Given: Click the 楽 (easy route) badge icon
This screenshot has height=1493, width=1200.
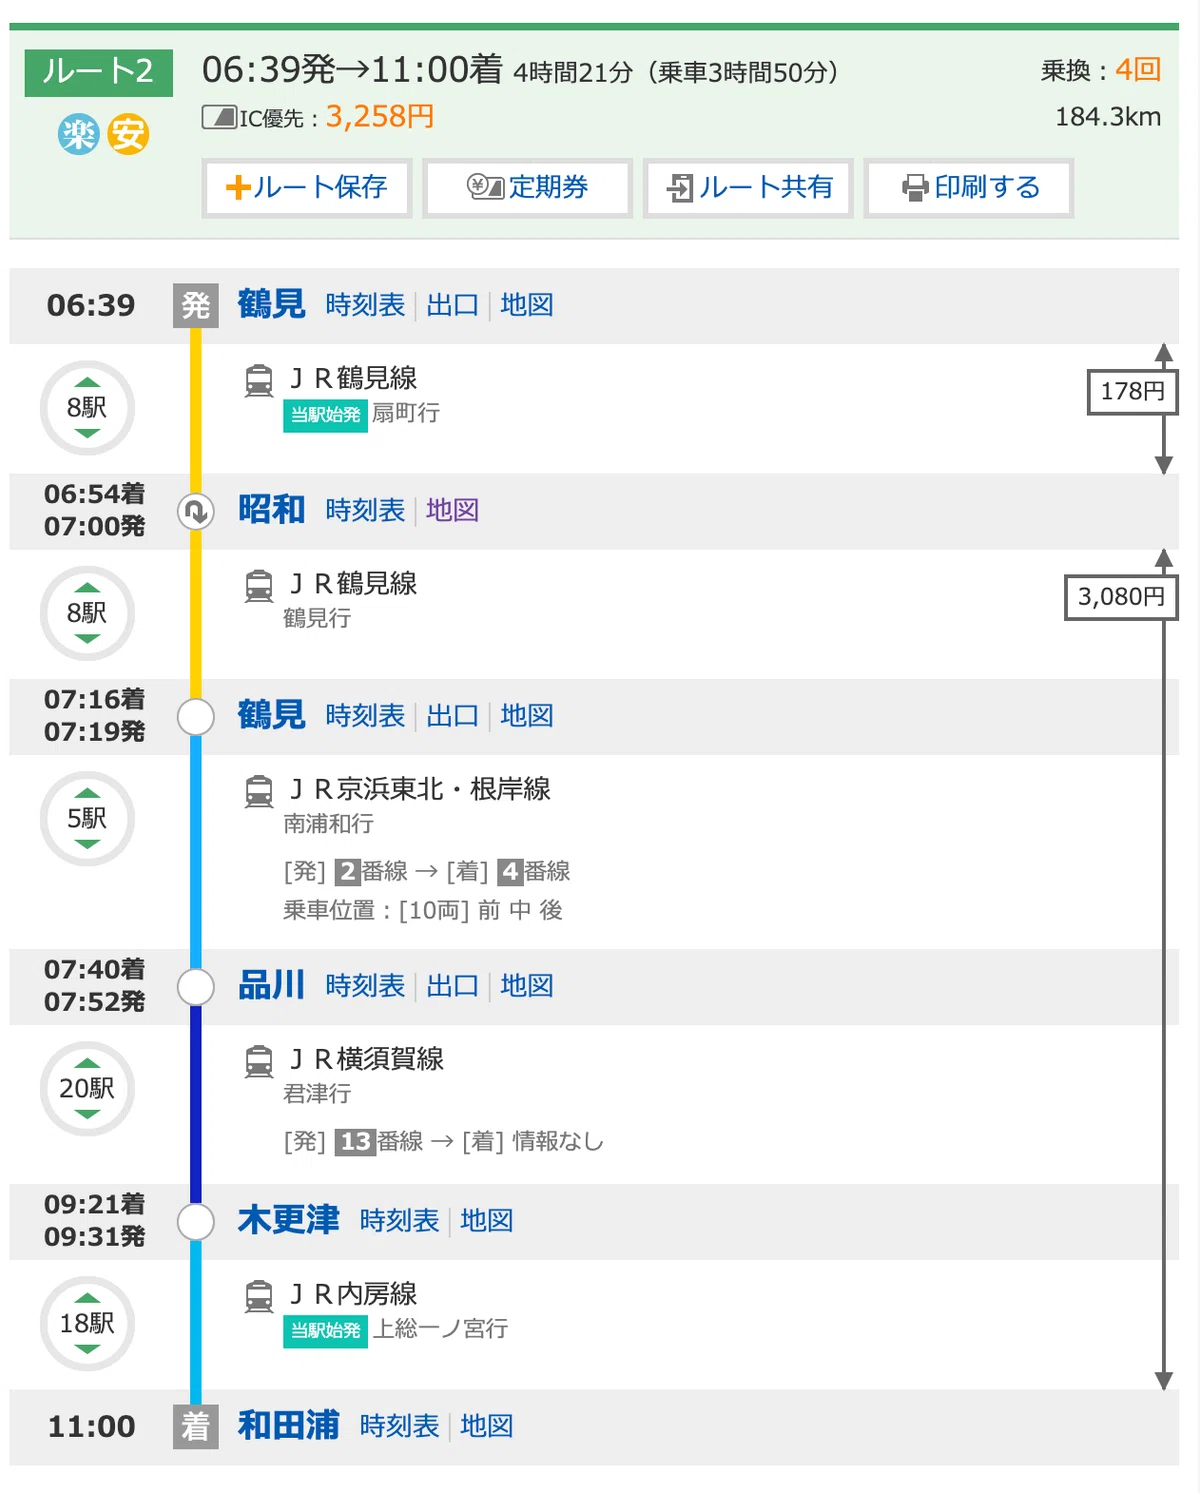Looking at the screenshot, I should click(x=78, y=134).
